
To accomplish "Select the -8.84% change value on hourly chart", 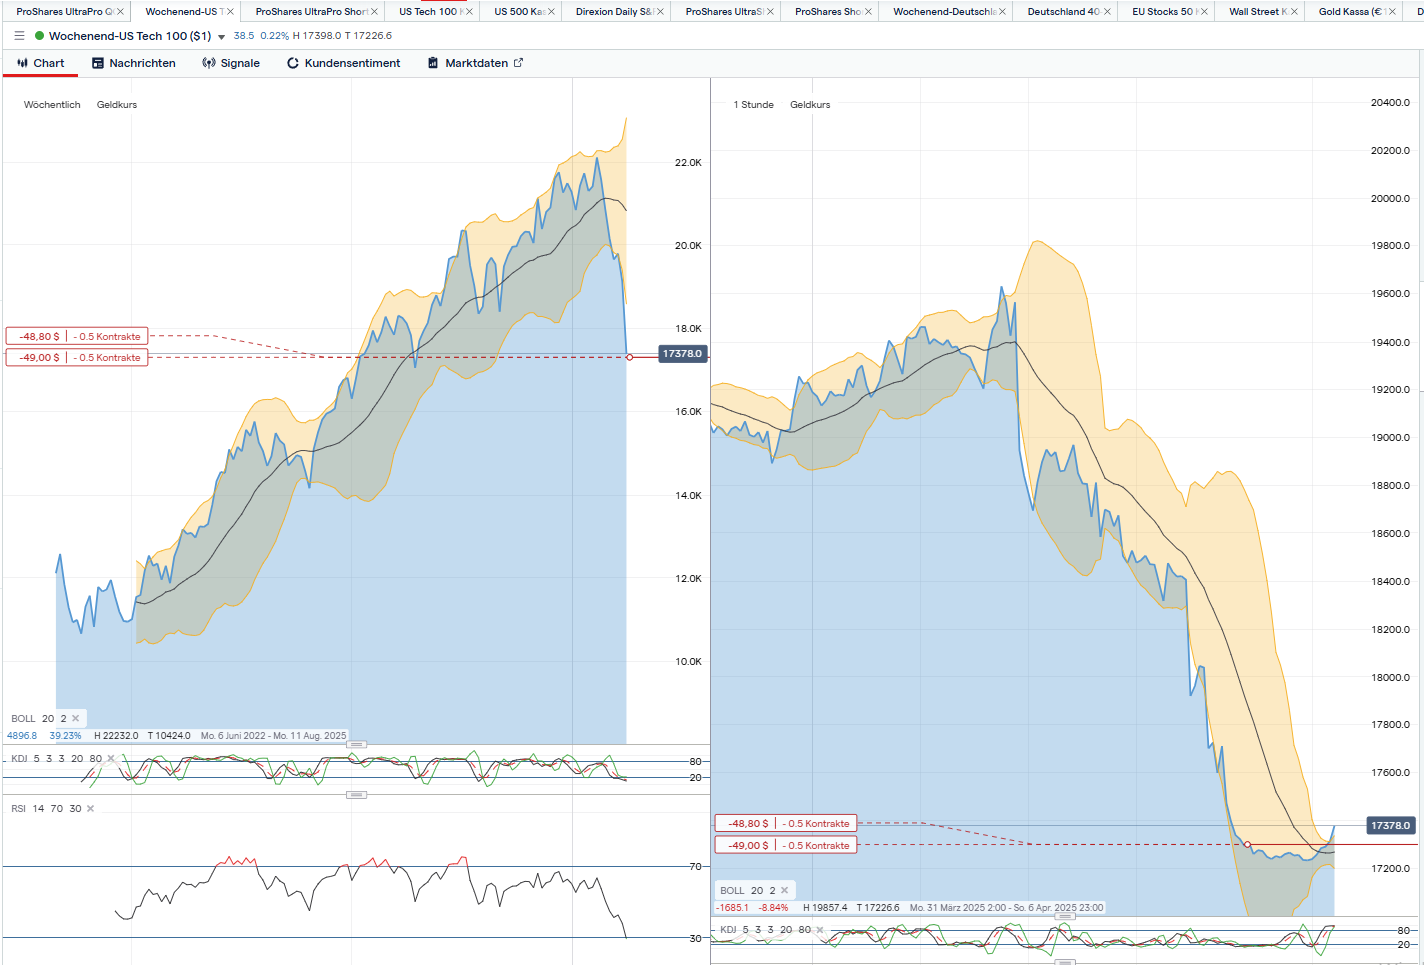I will [x=773, y=908].
